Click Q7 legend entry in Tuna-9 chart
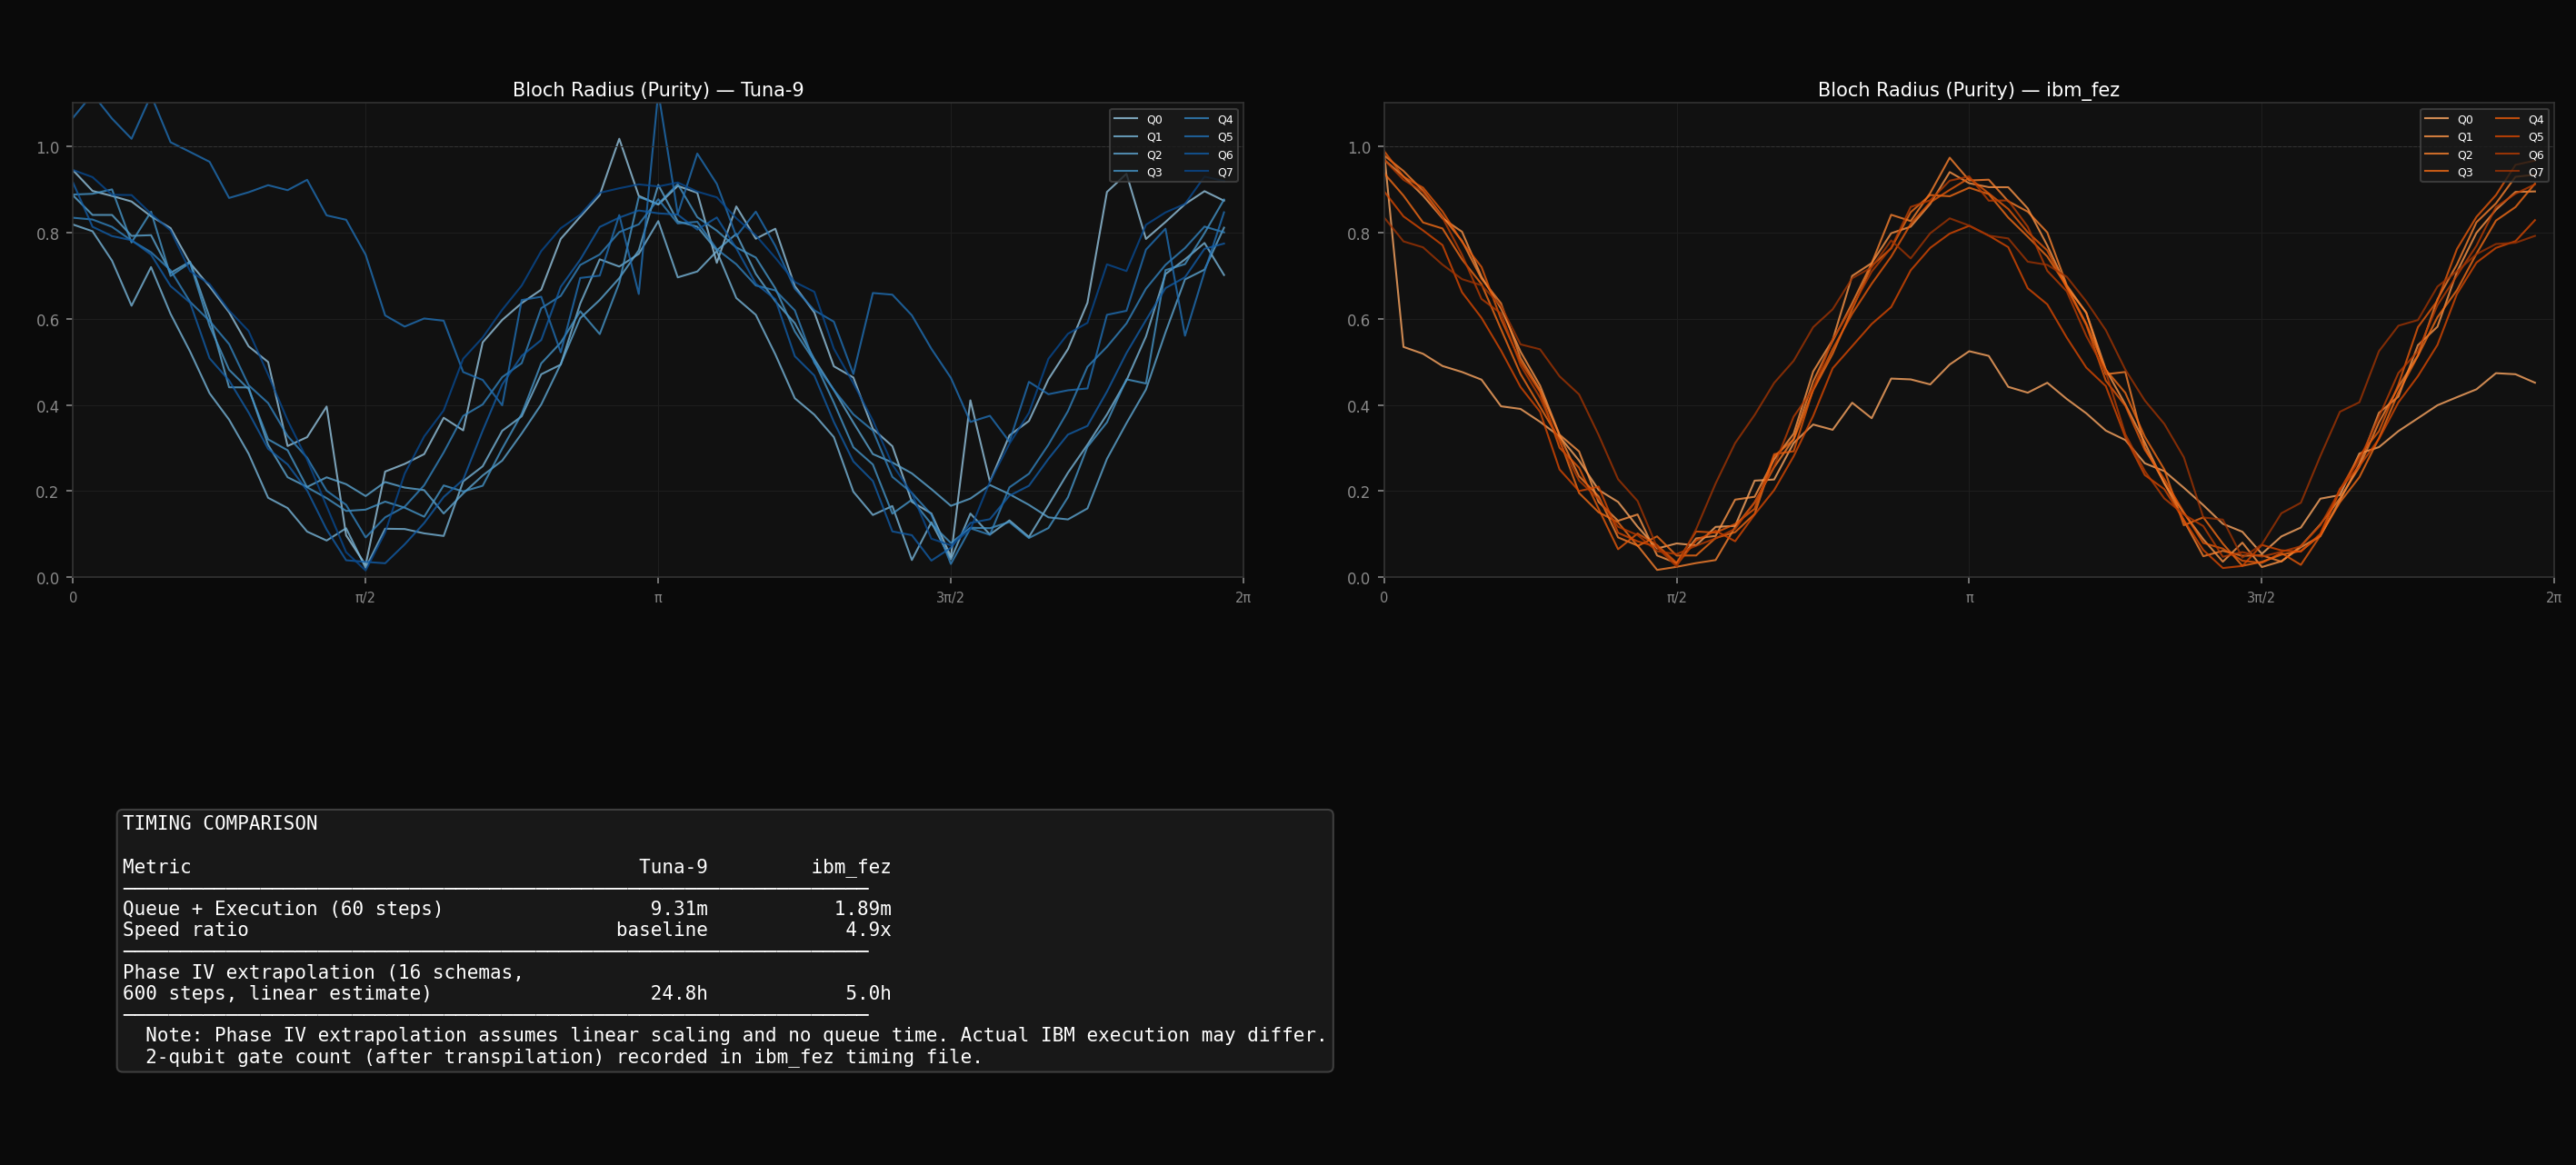The width and height of the screenshot is (2576, 1165). [1224, 173]
